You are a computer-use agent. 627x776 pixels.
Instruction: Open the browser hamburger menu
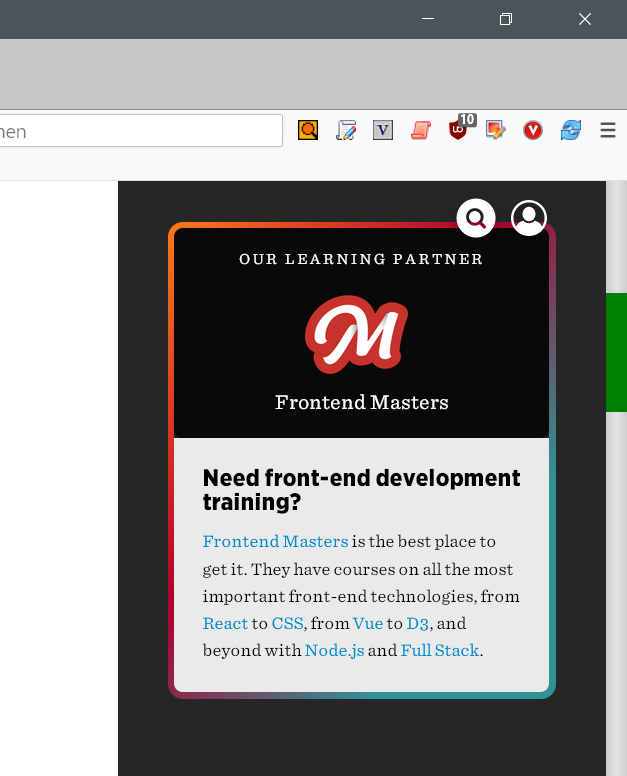[x=608, y=130]
